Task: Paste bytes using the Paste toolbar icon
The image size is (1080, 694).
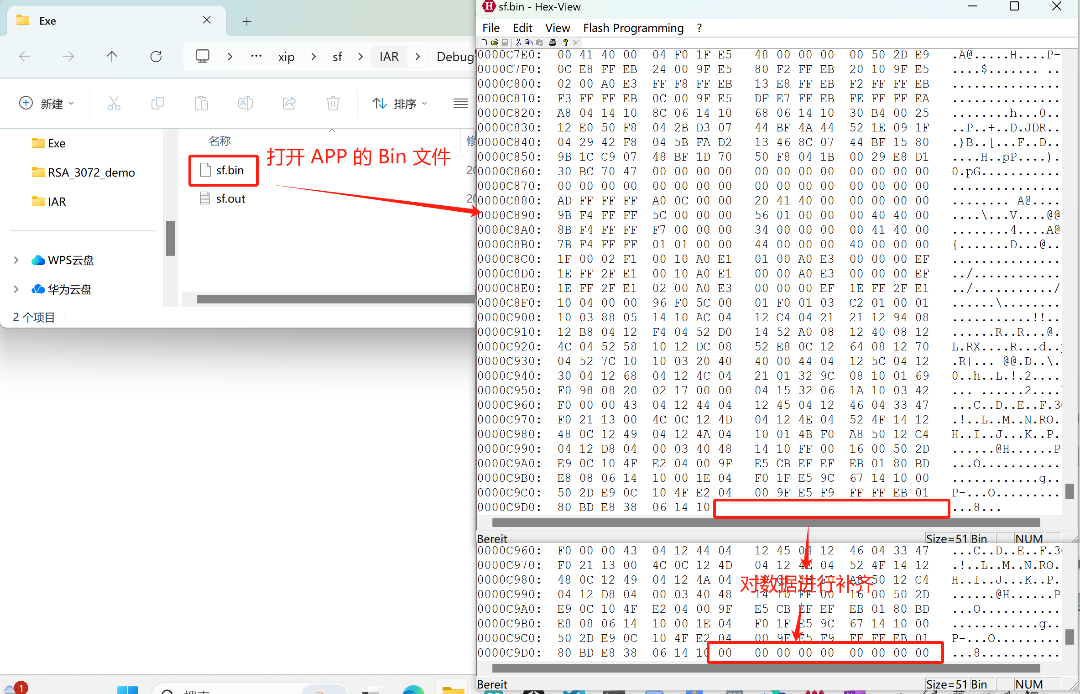Action: pos(540,42)
